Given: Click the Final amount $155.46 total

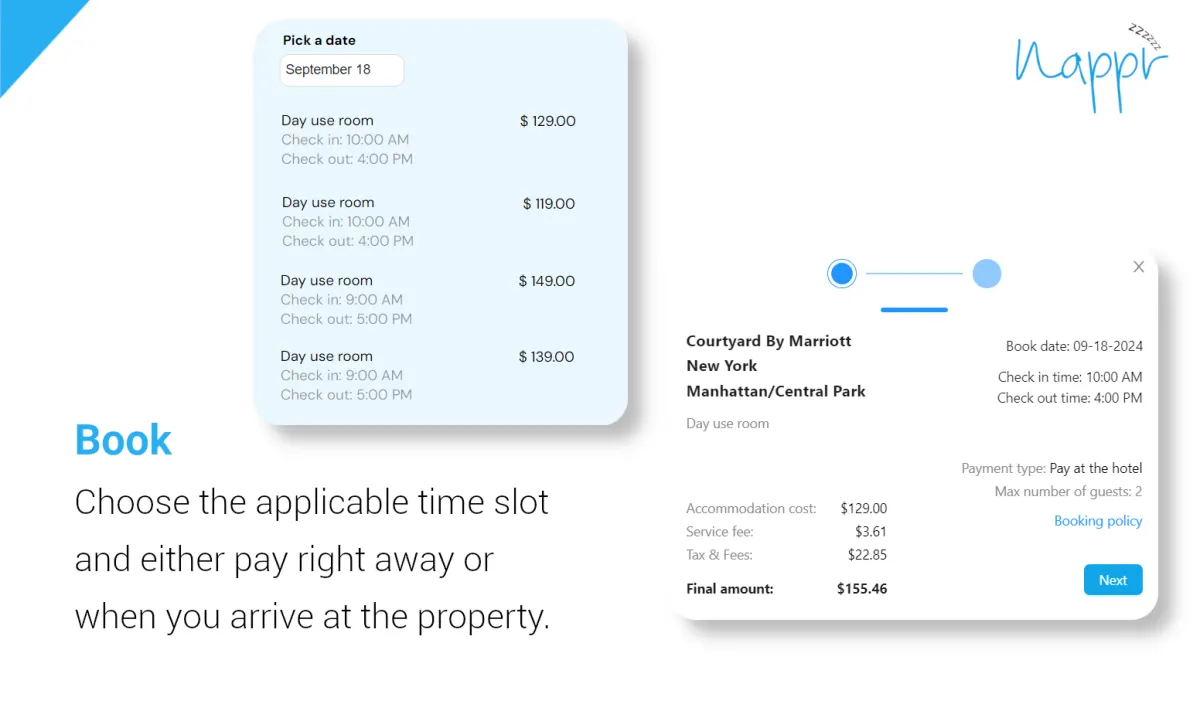Looking at the screenshot, I should (x=787, y=589).
